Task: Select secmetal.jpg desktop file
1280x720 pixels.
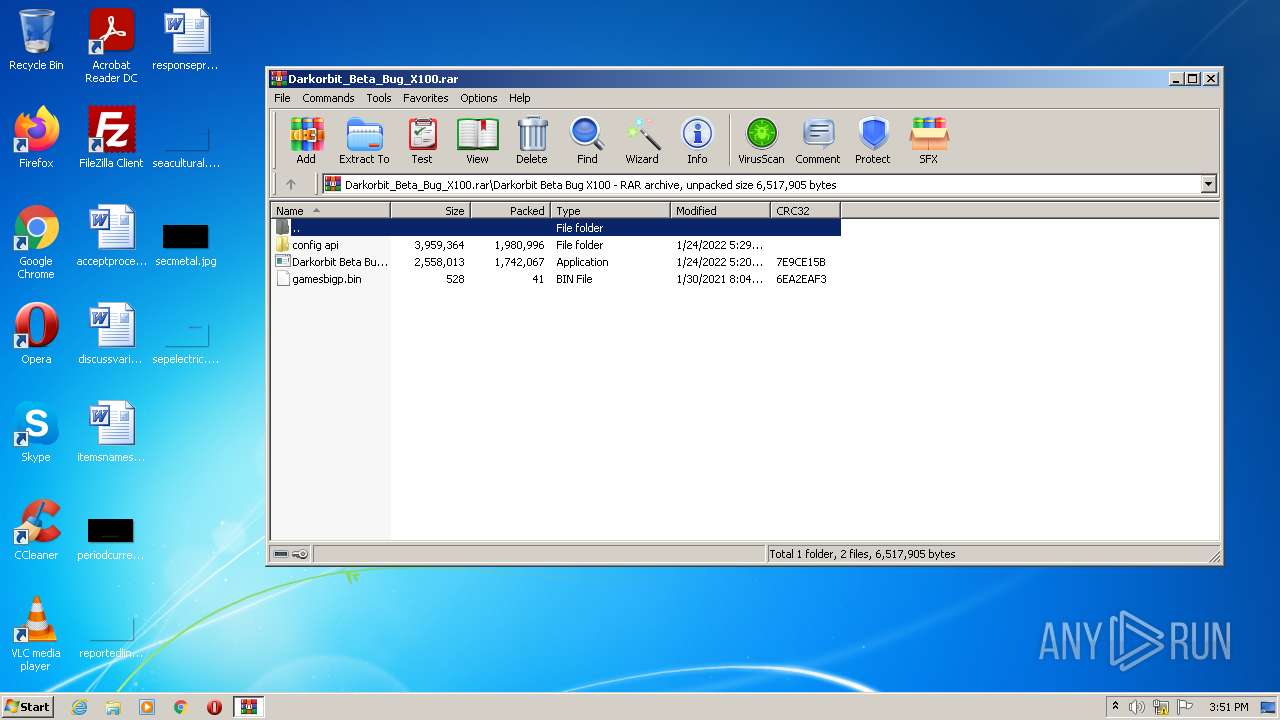Action: pos(186,244)
